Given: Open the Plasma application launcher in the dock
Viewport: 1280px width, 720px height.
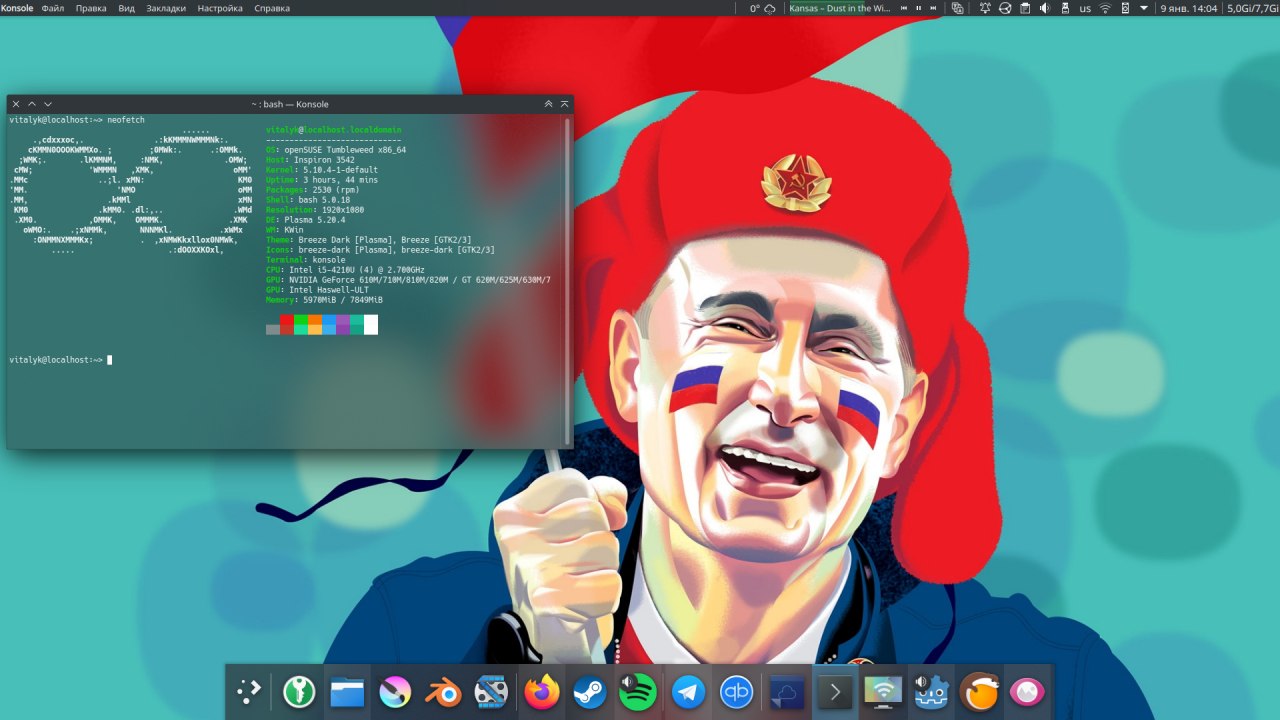Looking at the screenshot, I should (250, 692).
